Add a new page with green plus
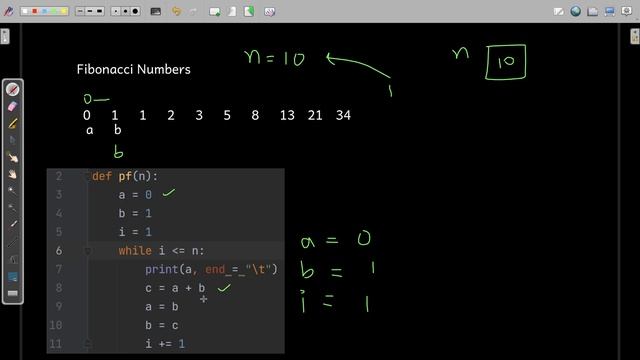The height and width of the screenshot is (360, 640). [x=215, y=12]
